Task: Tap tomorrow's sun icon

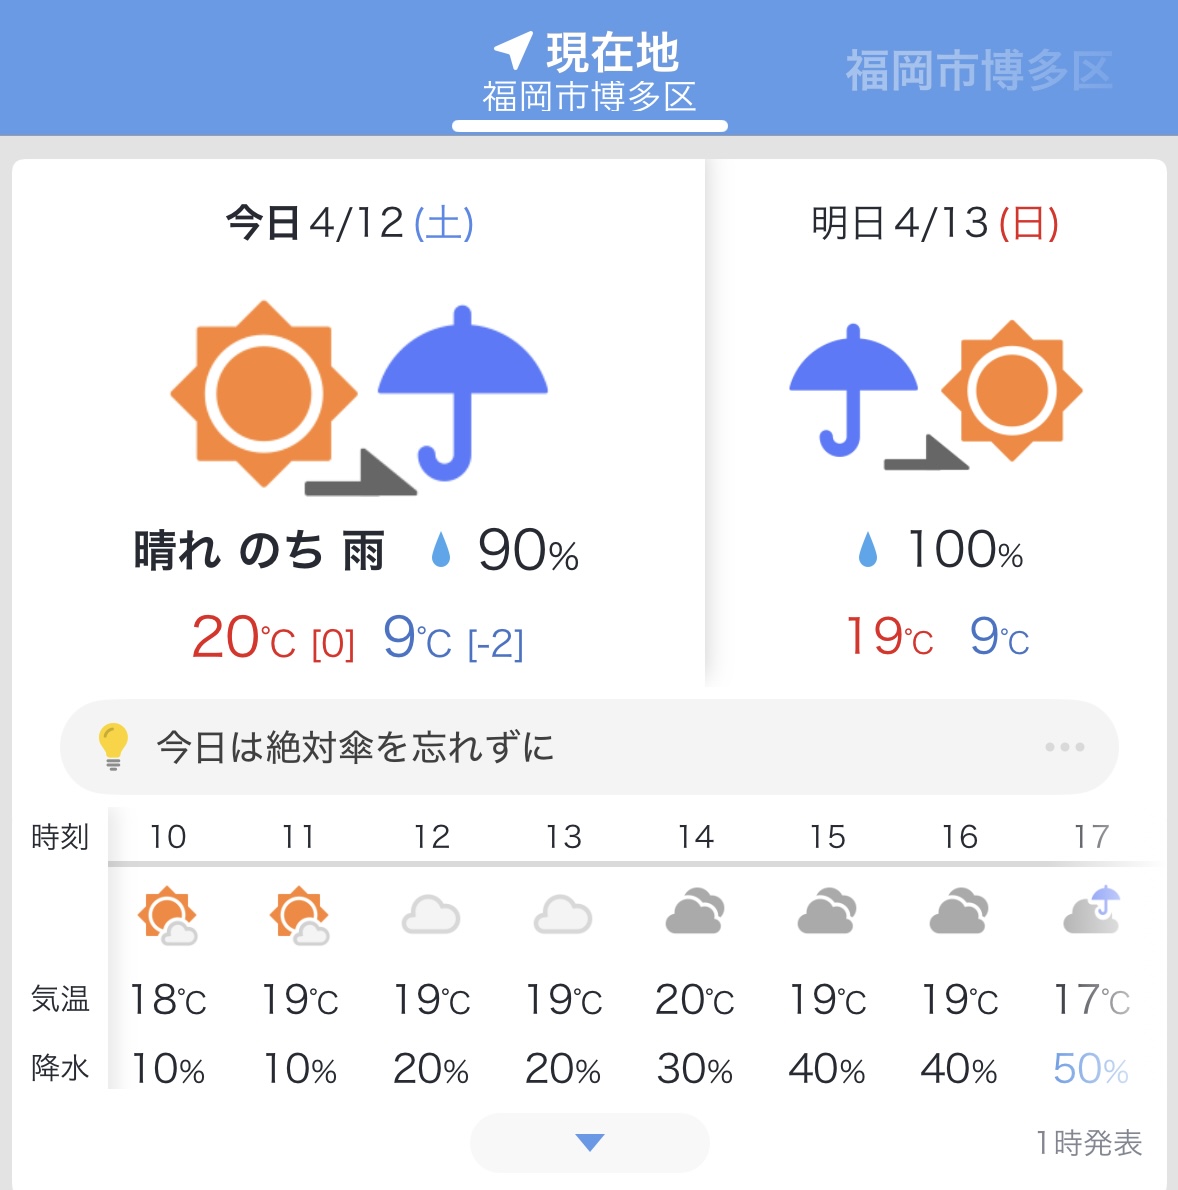Action: pyautogui.click(x=1012, y=390)
